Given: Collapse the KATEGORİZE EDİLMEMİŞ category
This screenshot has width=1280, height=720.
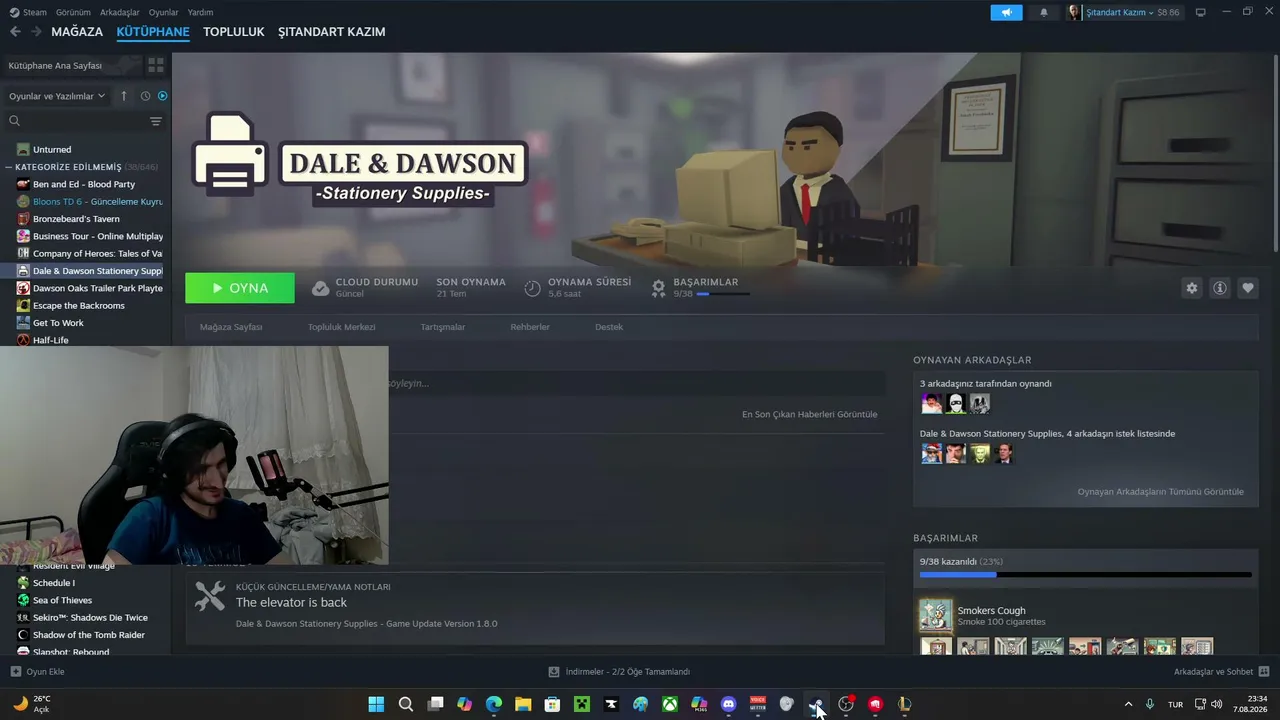Looking at the screenshot, I should click(9, 167).
